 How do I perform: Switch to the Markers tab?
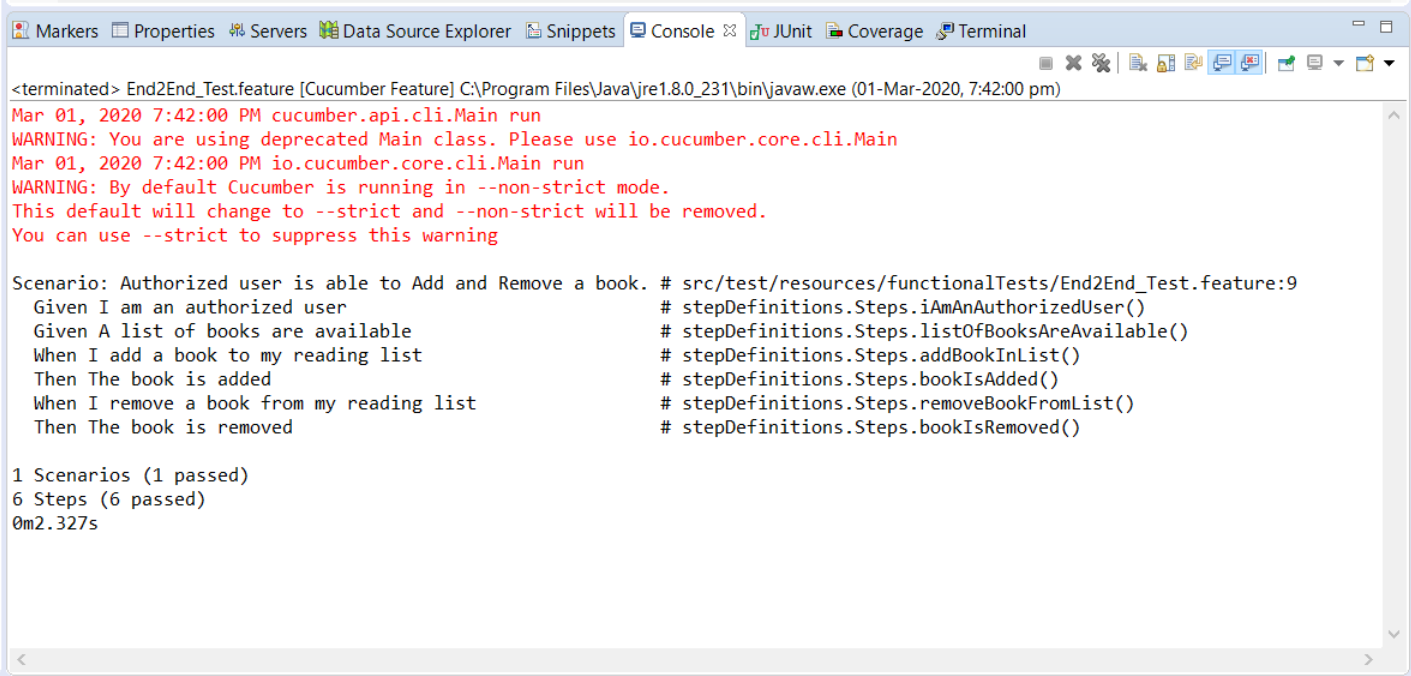[55, 31]
